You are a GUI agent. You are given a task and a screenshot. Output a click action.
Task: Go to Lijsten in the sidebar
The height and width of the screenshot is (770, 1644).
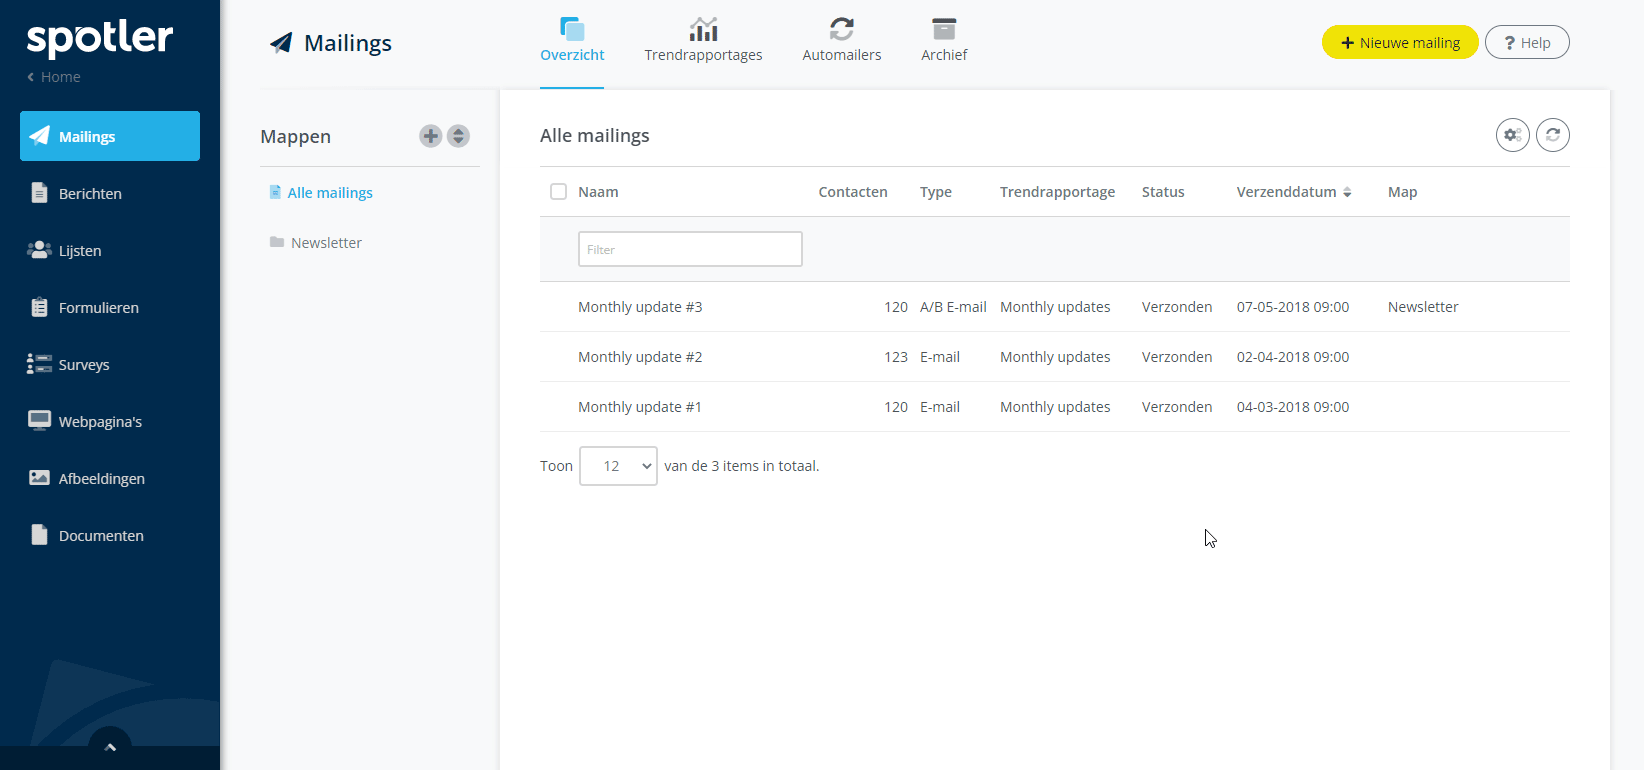[110, 250]
